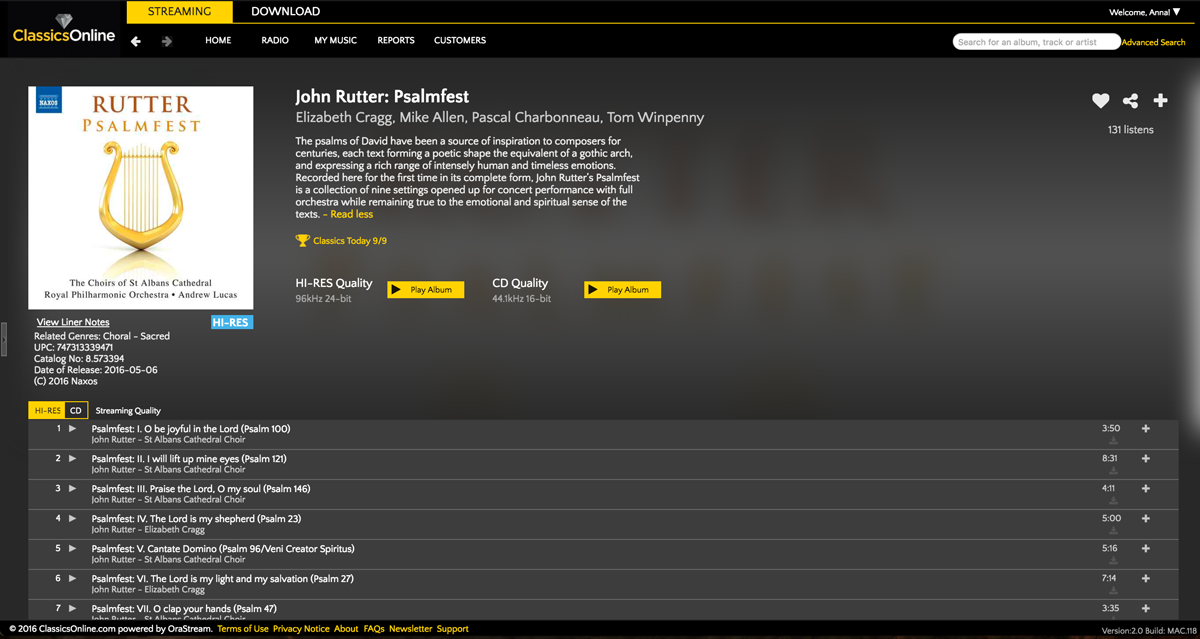
Task: Switch streaming quality to CD
Action: [x=76, y=411]
